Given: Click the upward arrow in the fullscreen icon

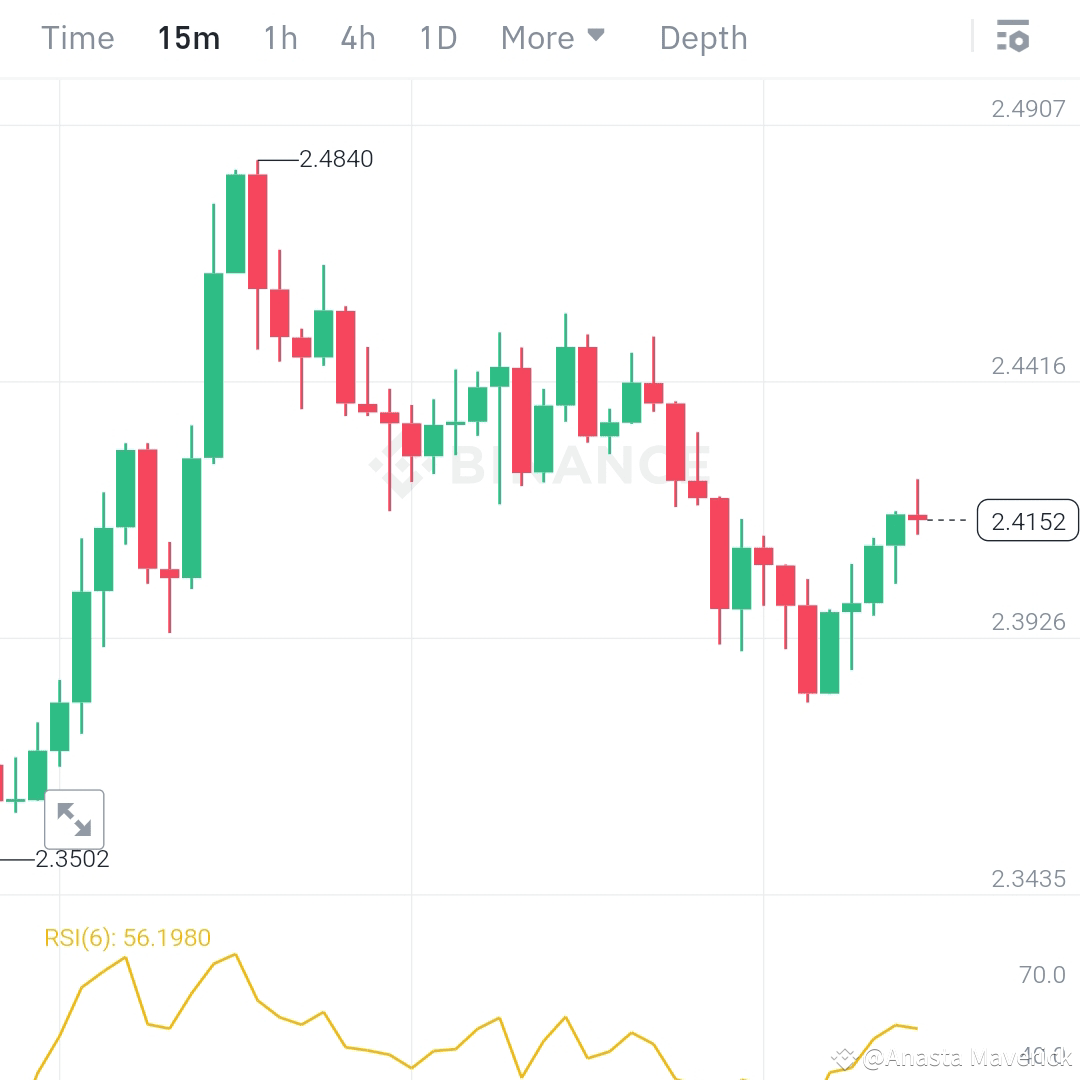Looking at the screenshot, I should point(66,810).
